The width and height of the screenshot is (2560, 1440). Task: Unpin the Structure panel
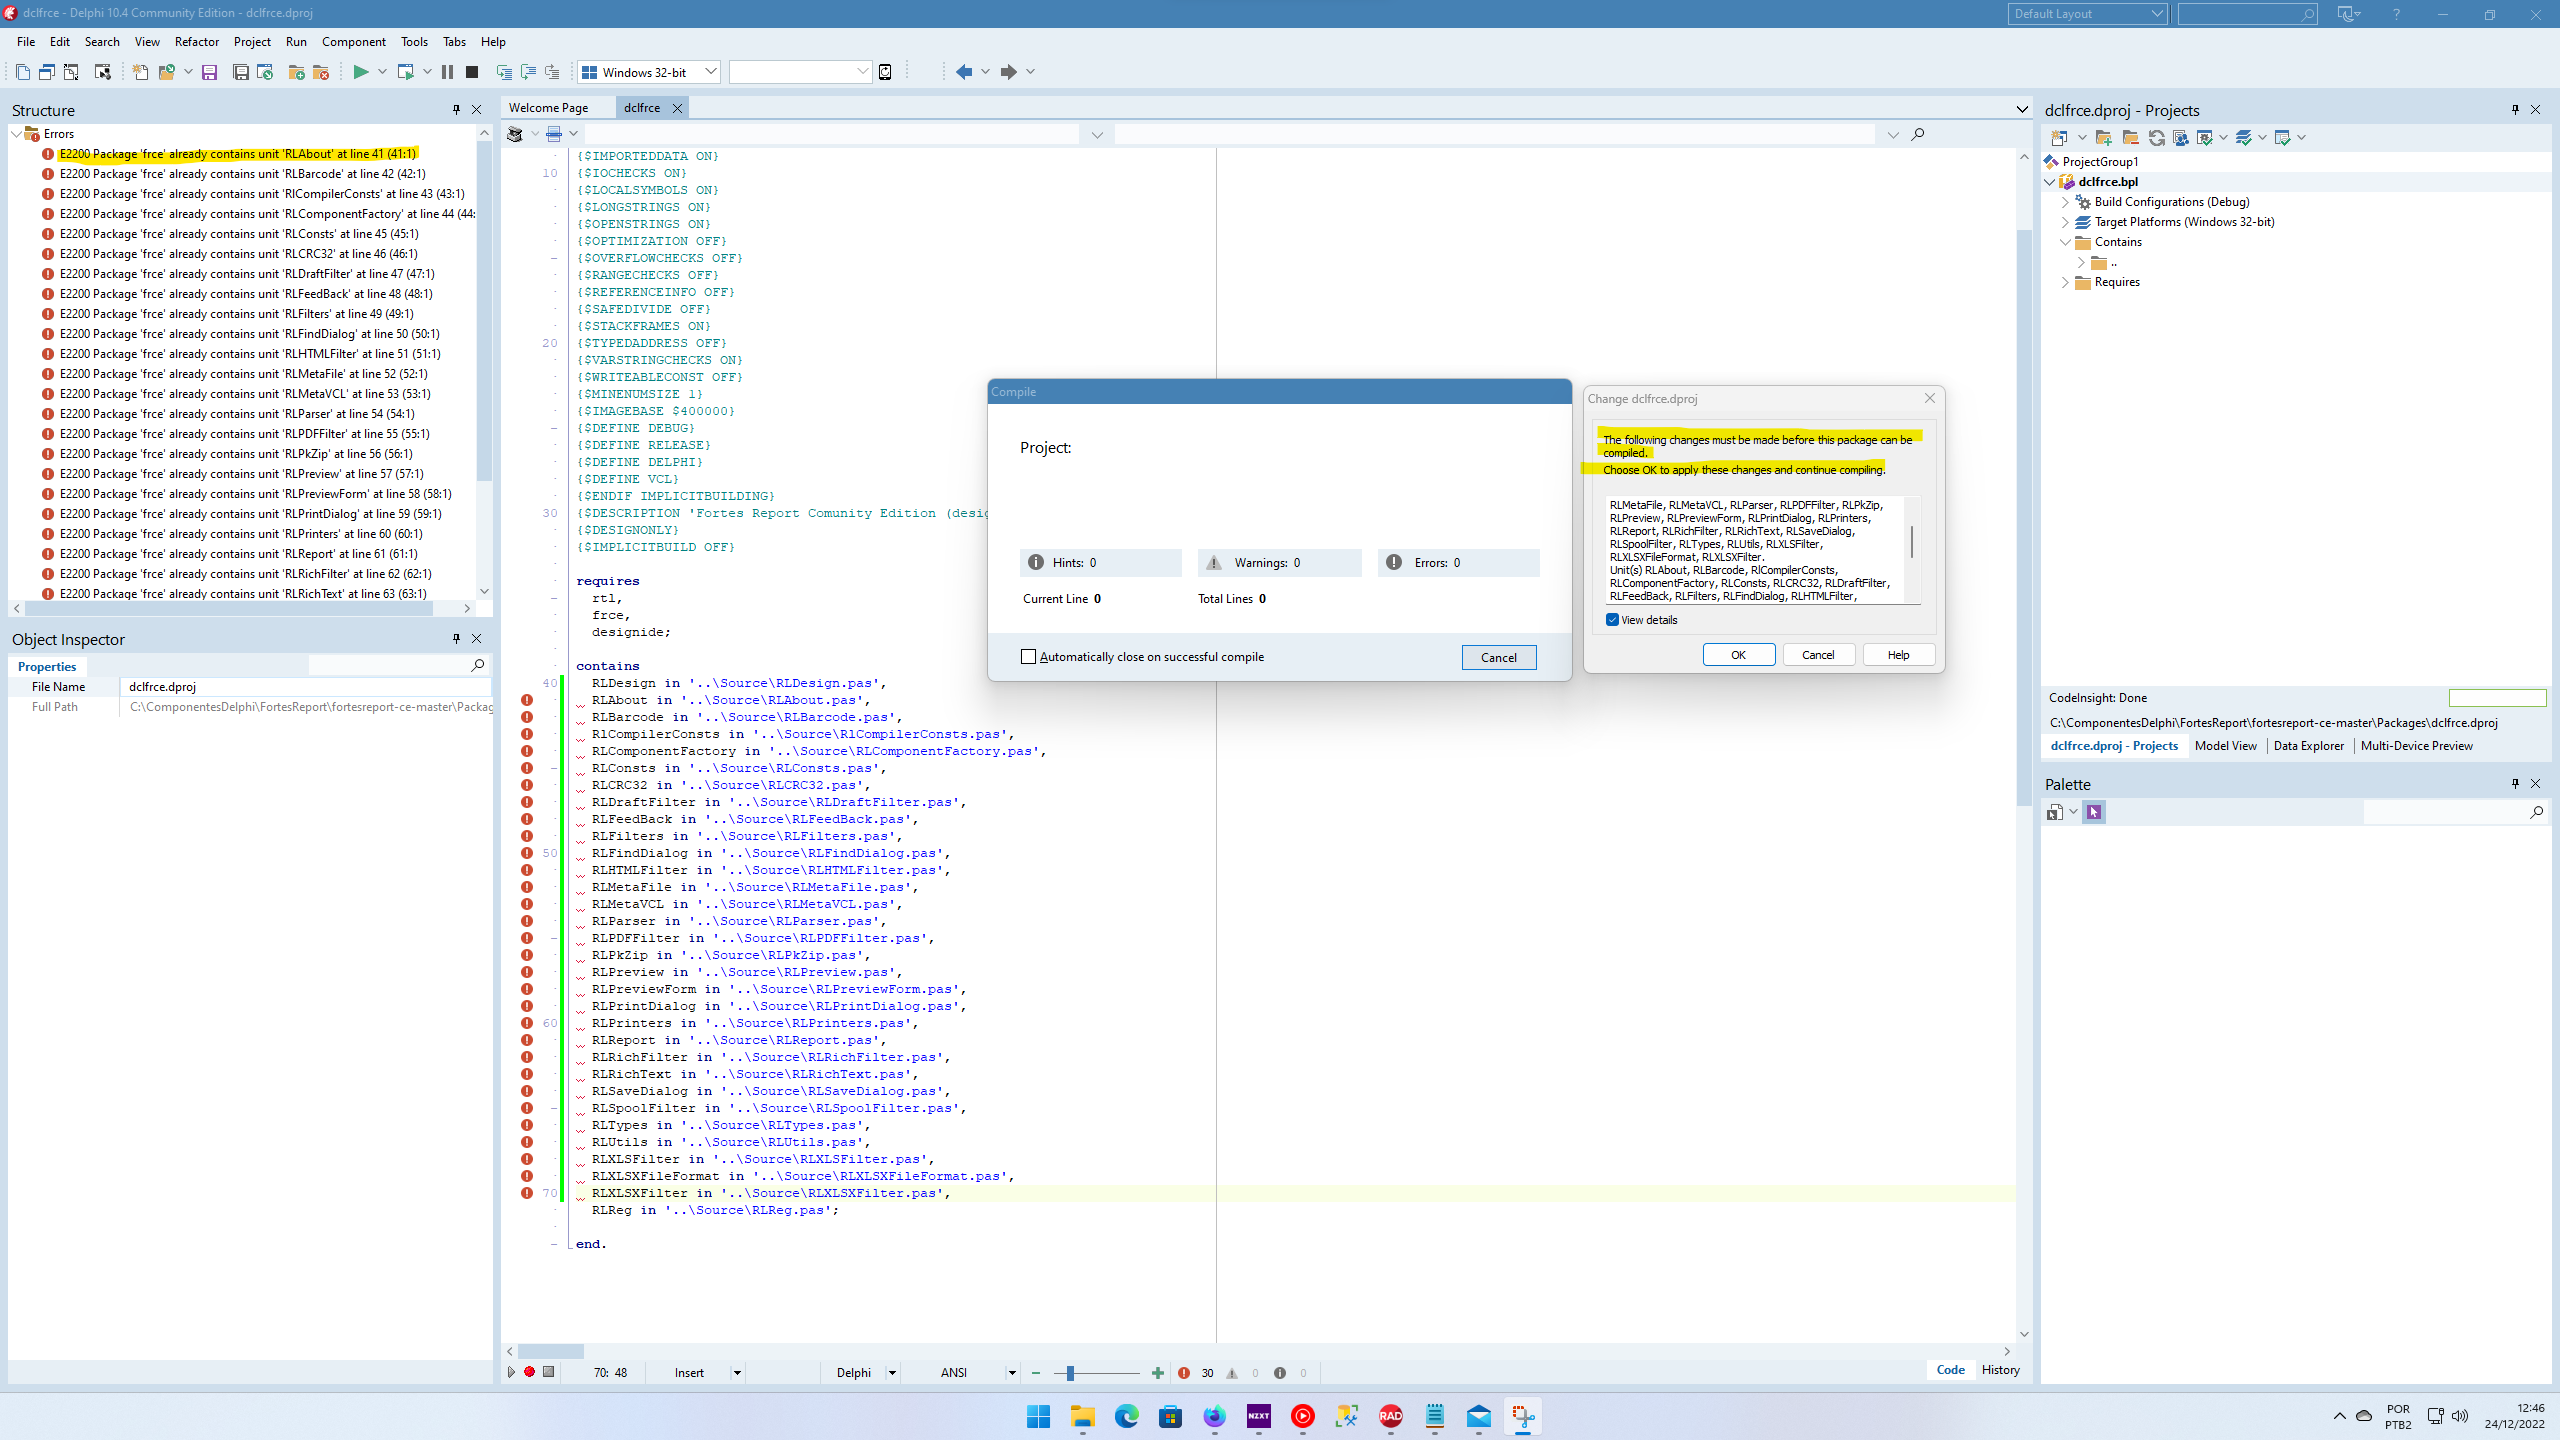coord(457,110)
